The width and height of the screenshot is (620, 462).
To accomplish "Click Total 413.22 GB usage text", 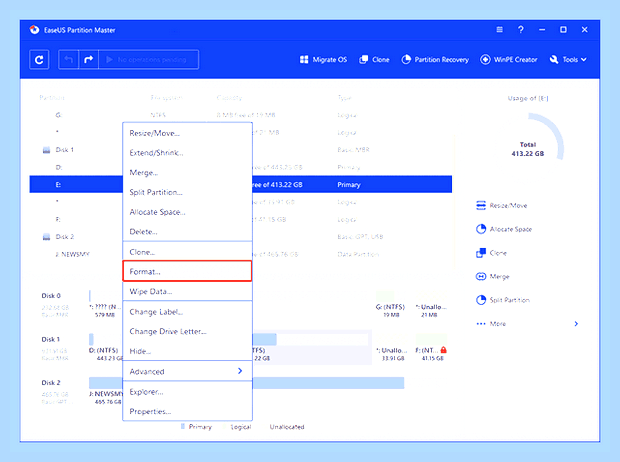I will coord(528,149).
